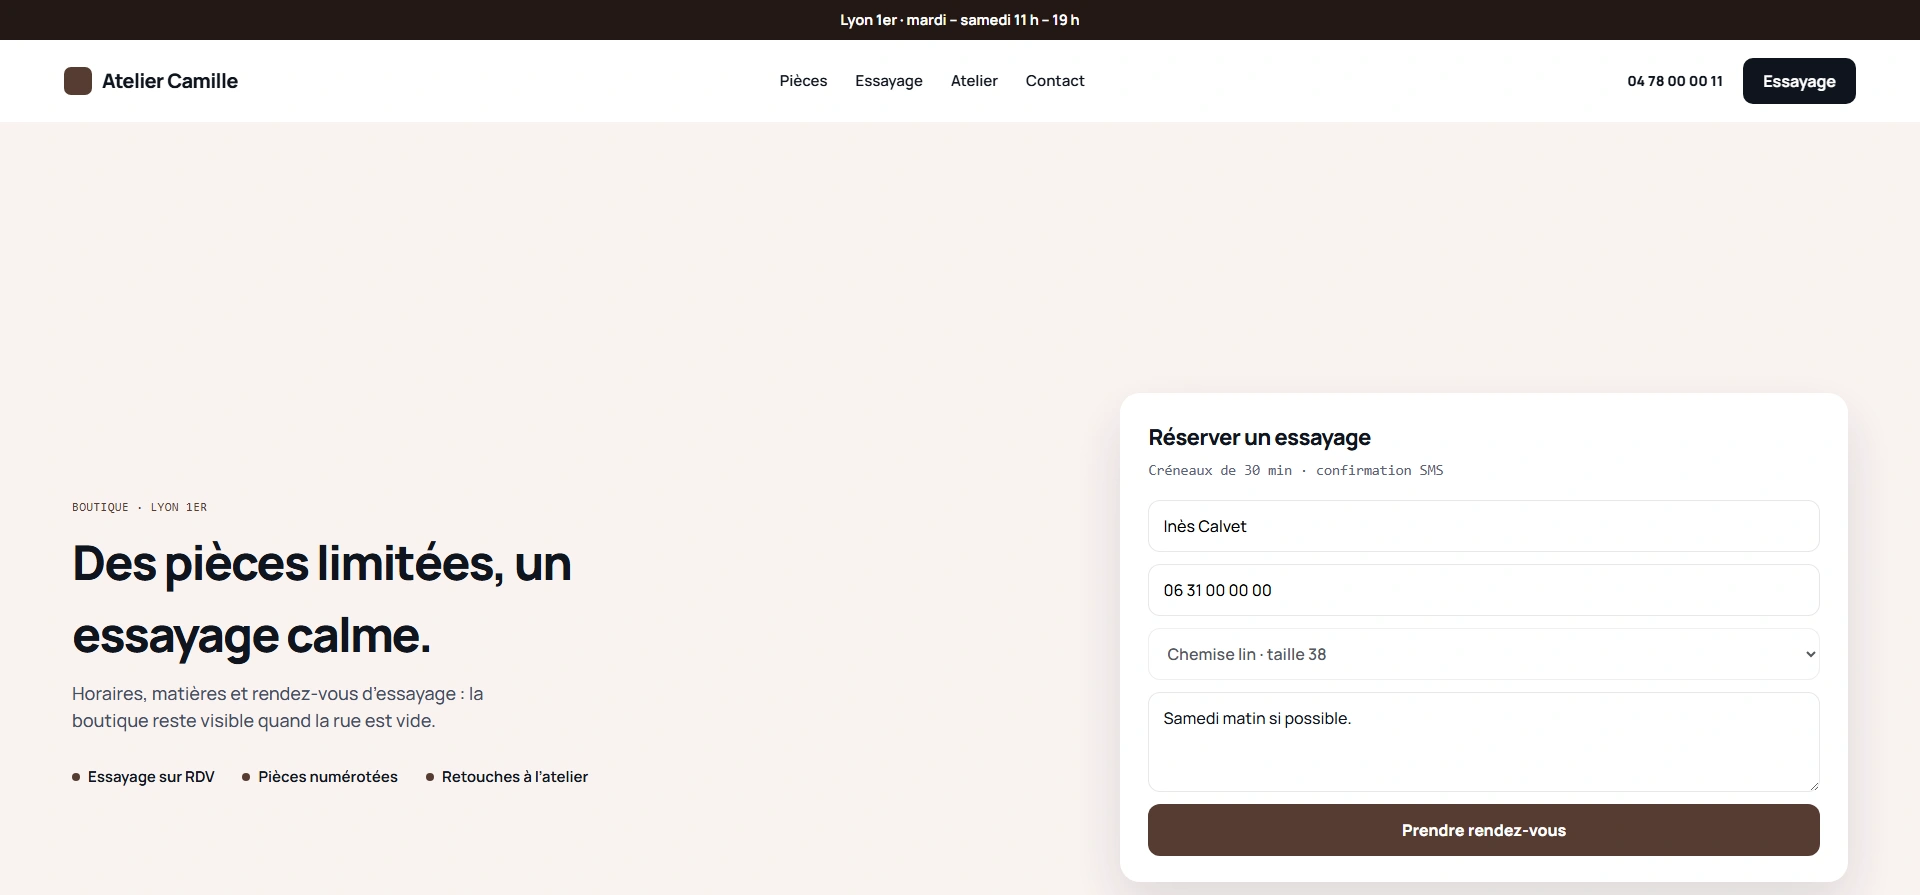Click the brown Atelier Camille logo square
The width and height of the screenshot is (1920, 895).
pyautogui.click(x=78, y=81)
